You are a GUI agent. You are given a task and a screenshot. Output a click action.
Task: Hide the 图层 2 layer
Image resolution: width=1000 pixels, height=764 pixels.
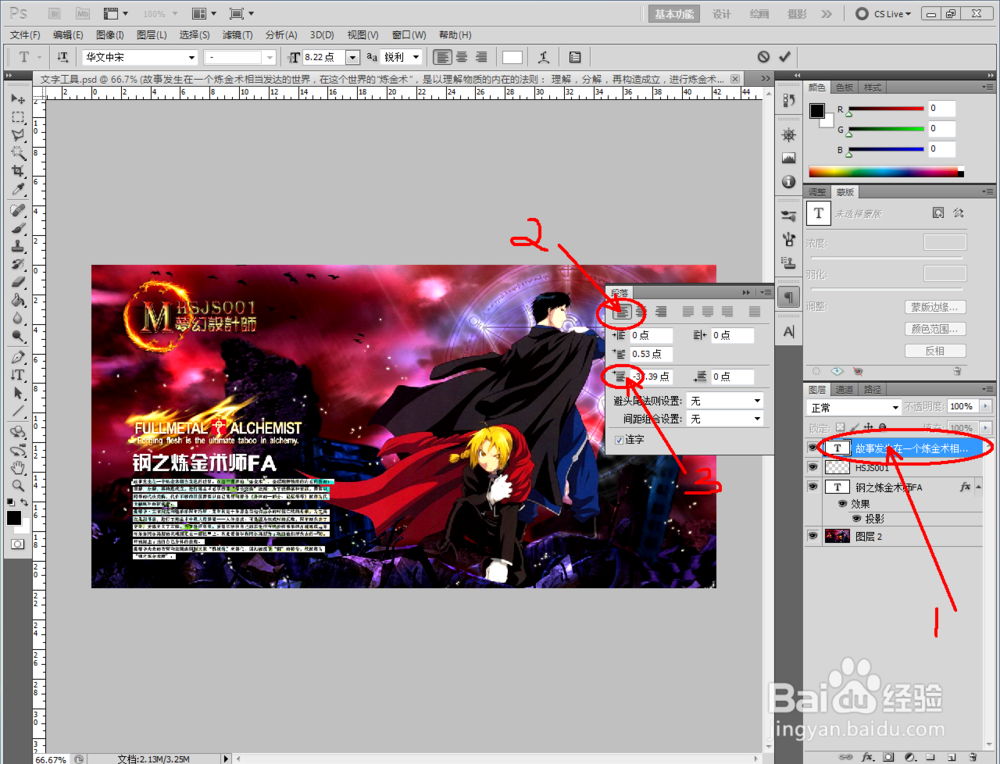coord(812,536)
